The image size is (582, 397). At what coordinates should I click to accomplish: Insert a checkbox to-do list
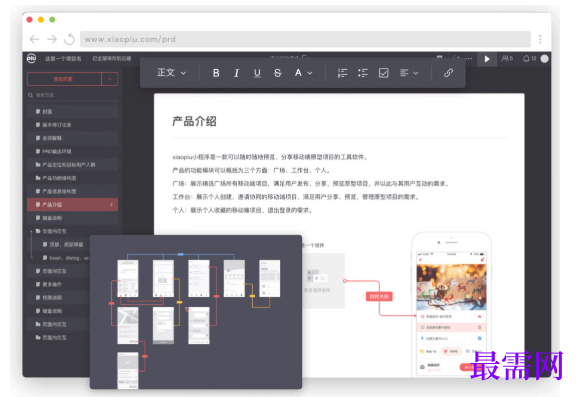[383, 73]
